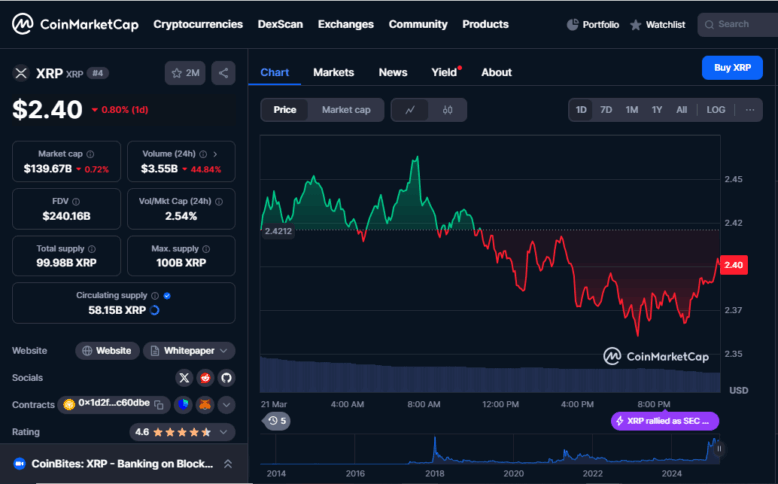778x484 pixels.
Task: Click the Search input field
Action: [737, 24]
